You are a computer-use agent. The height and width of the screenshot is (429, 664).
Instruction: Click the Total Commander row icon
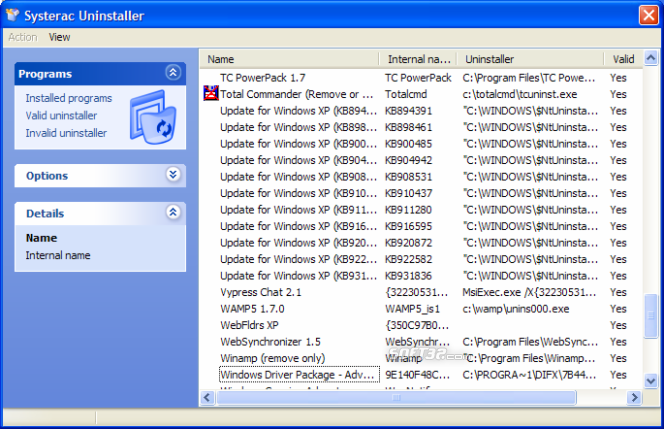click(x=211, y=93)
